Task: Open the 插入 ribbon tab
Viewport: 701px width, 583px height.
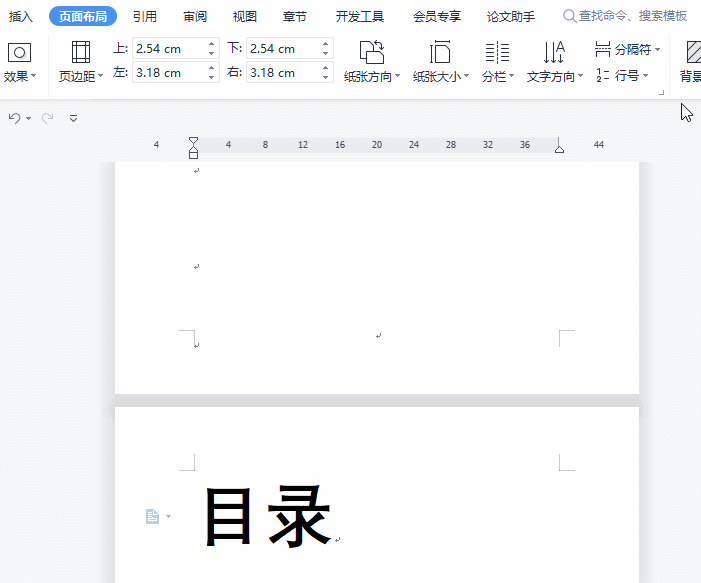Action: (21, 17)
